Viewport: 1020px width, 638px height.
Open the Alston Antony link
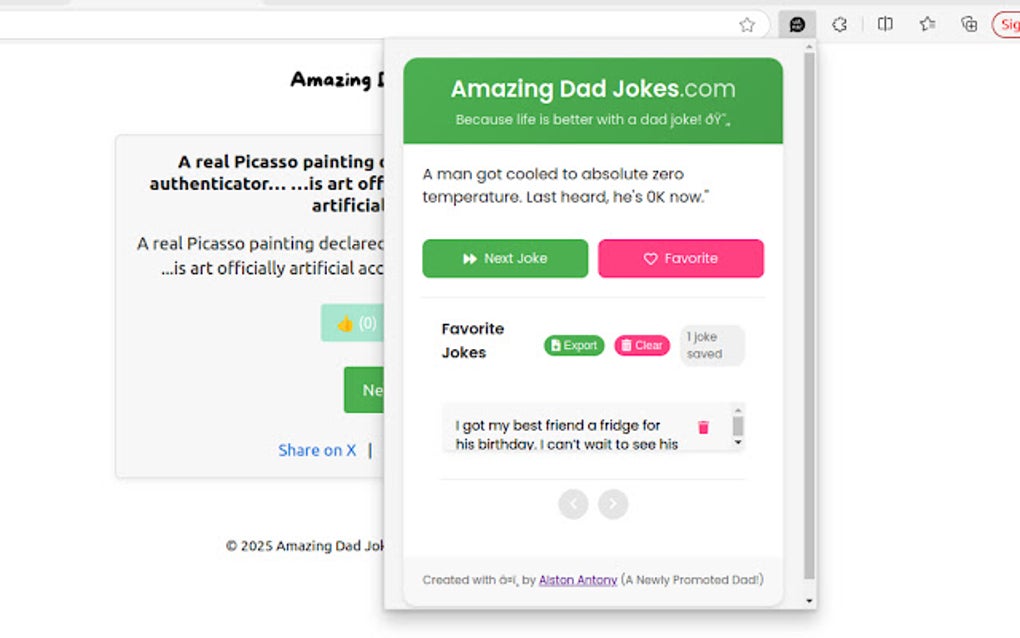click(578, 580)
